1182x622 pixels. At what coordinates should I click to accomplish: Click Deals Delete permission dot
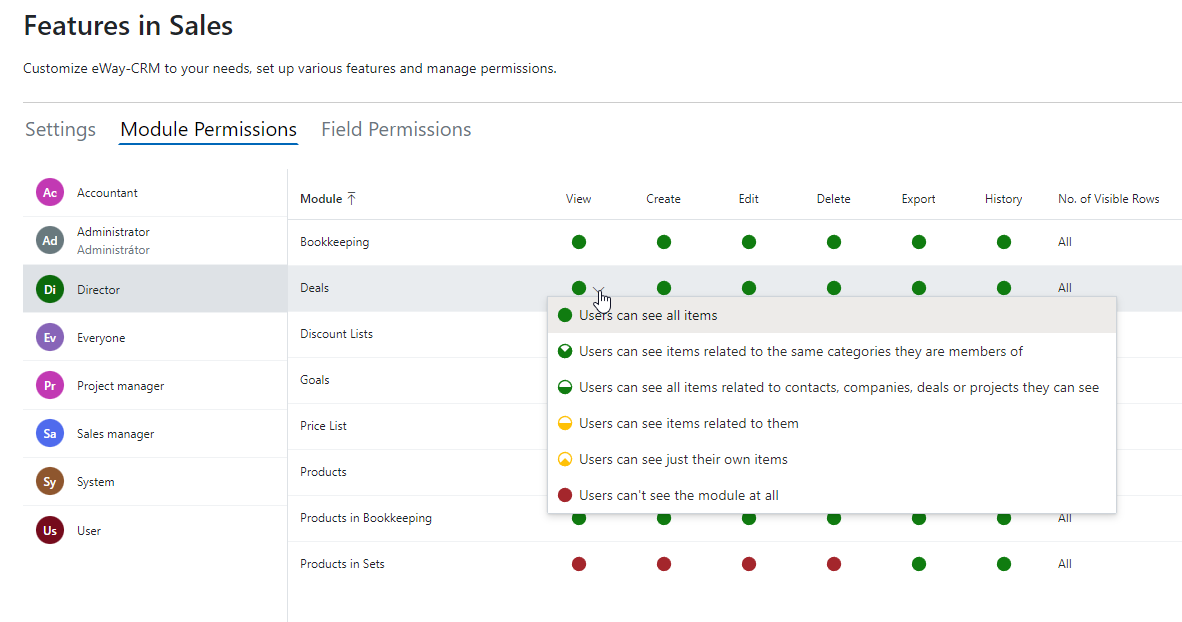point(834,288)
